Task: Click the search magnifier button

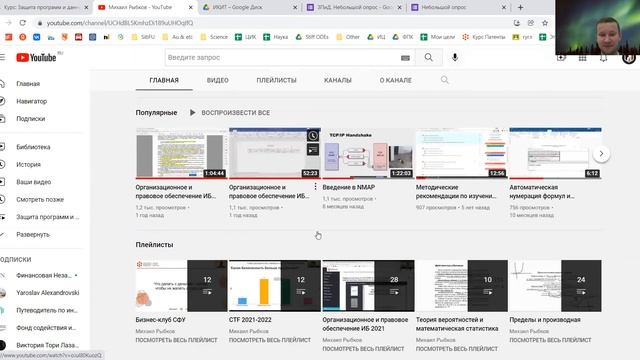Action: (429, 58)
